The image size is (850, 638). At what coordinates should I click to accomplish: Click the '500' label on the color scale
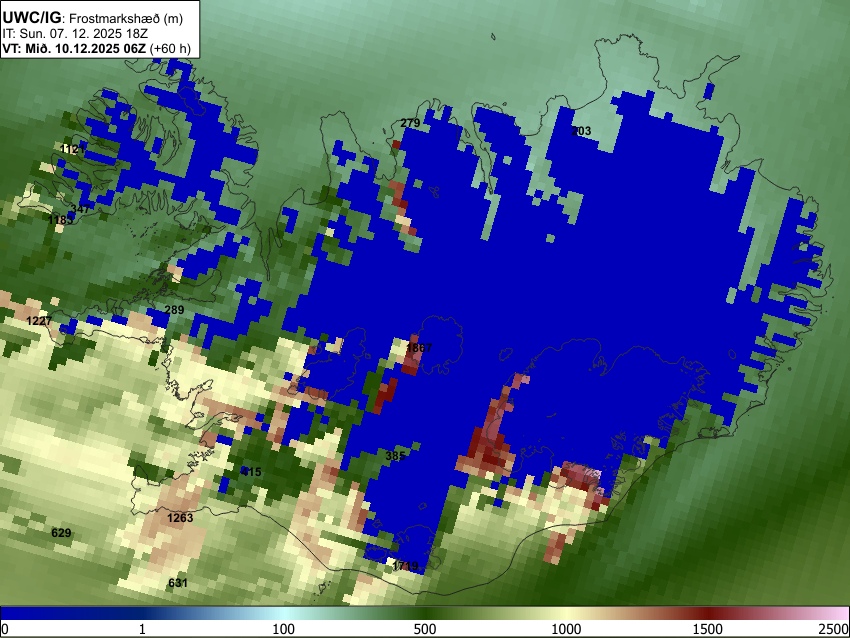425,629
